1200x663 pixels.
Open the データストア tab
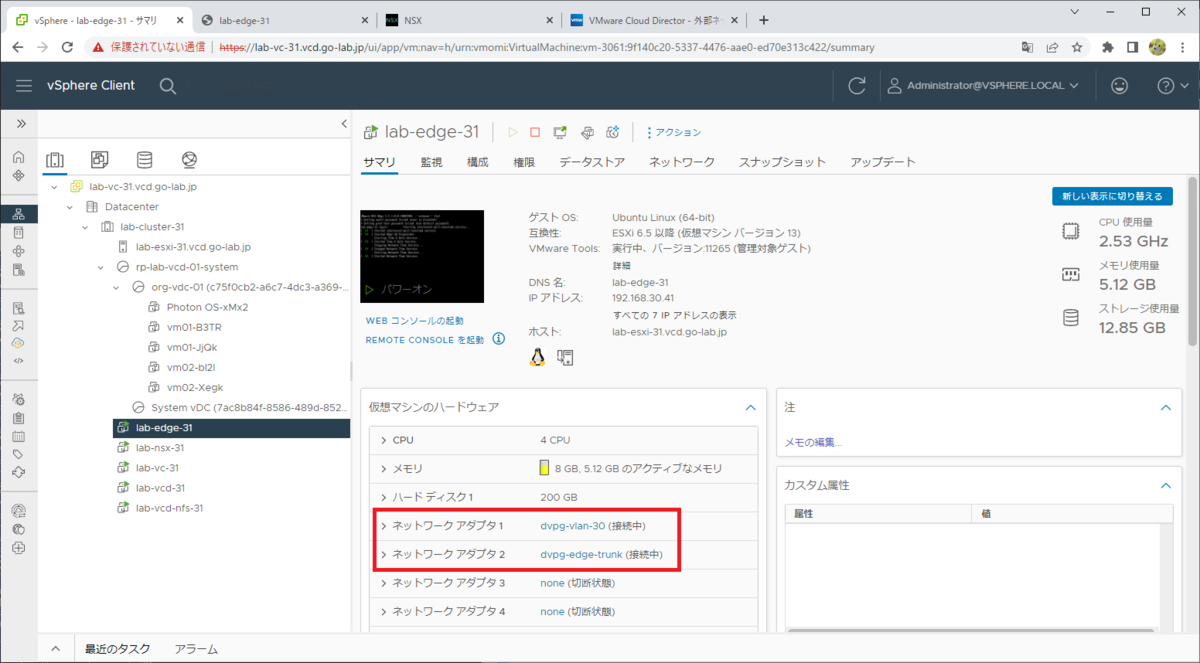[592, 162]
